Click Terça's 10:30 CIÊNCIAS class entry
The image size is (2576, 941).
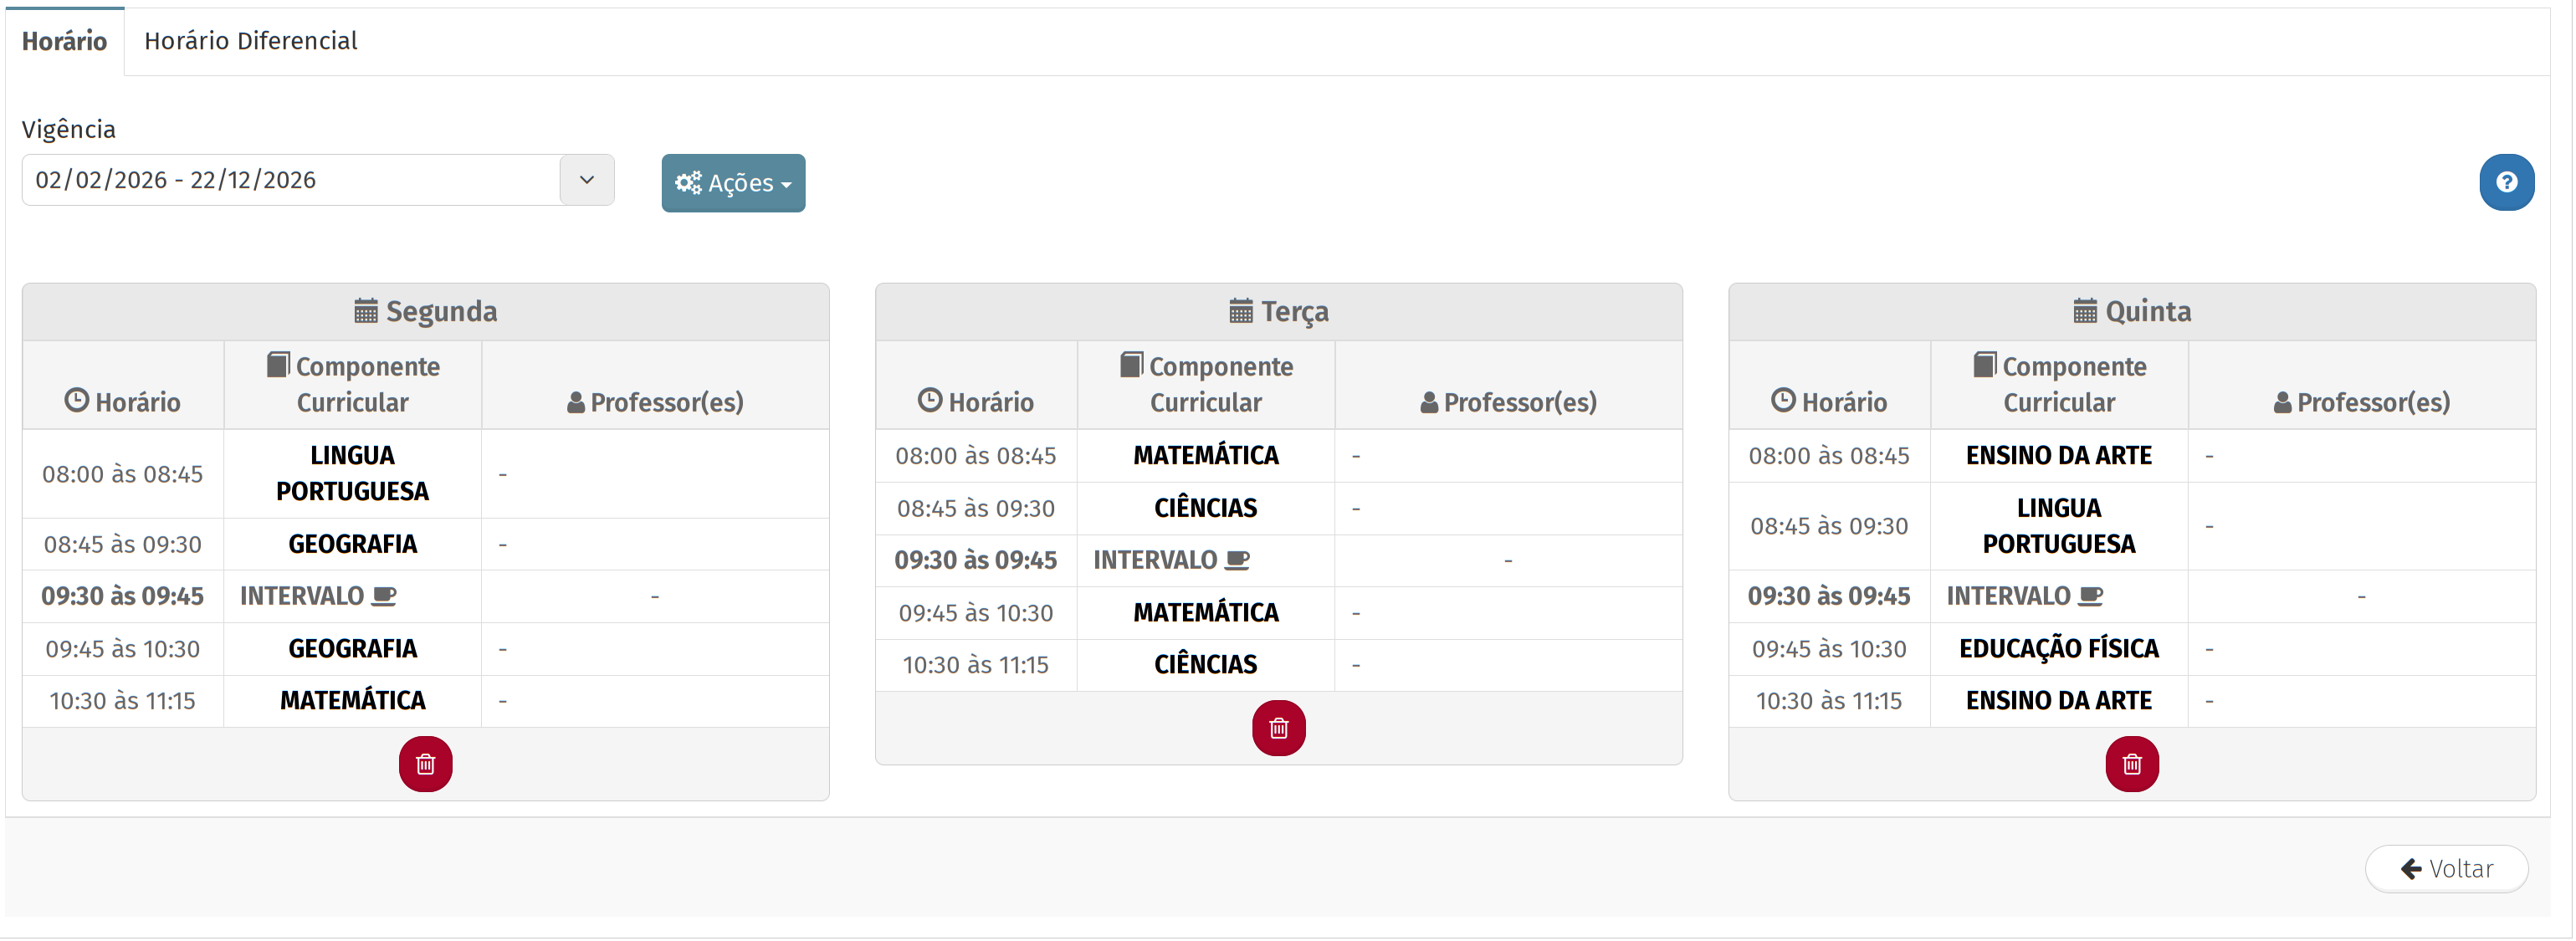1205,665
